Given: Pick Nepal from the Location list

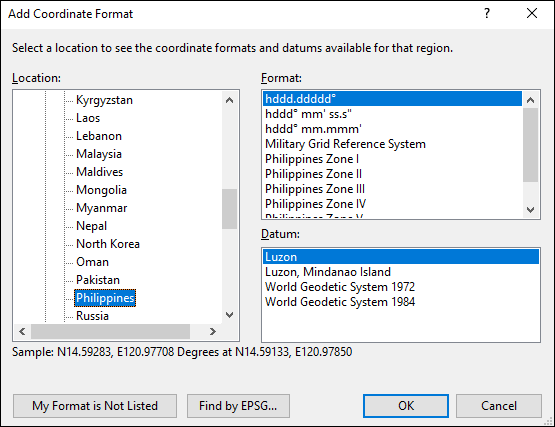Looking at the screenshot, I should point(91,226).
